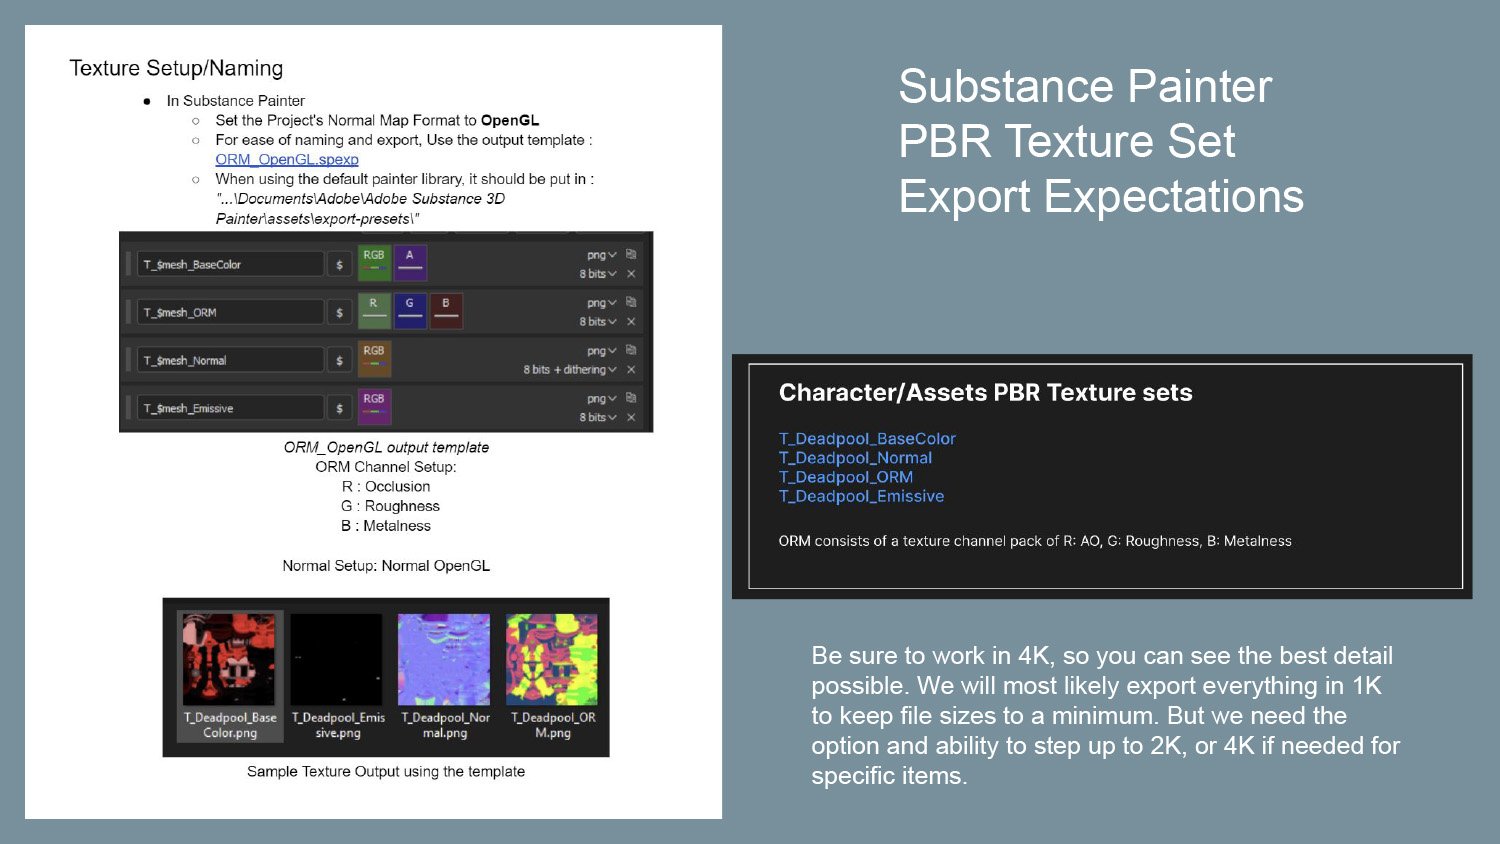Click the $ pattern token button beside T_$mesh_Emissive

(340, 407)
